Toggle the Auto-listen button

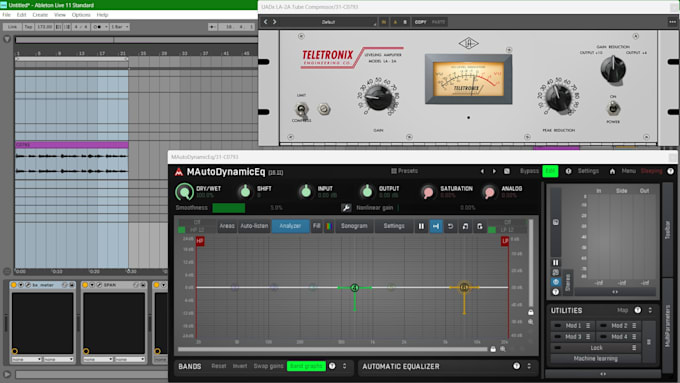[254, 226]
